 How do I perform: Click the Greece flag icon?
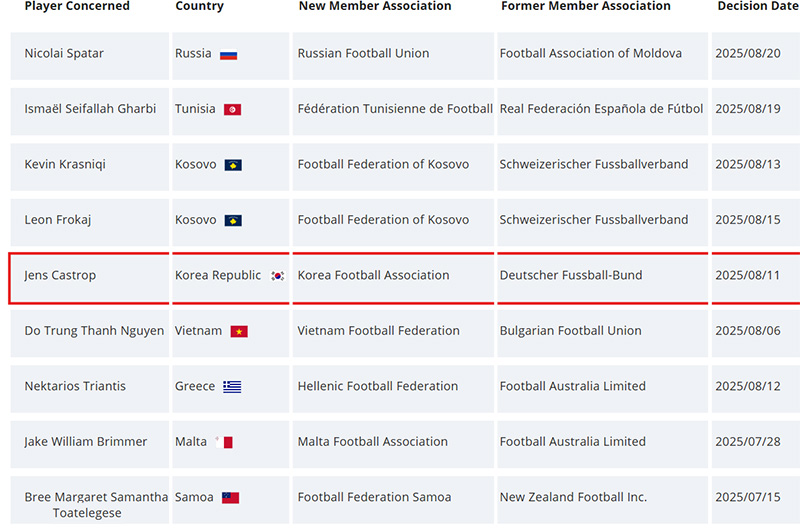coord(232,387)
